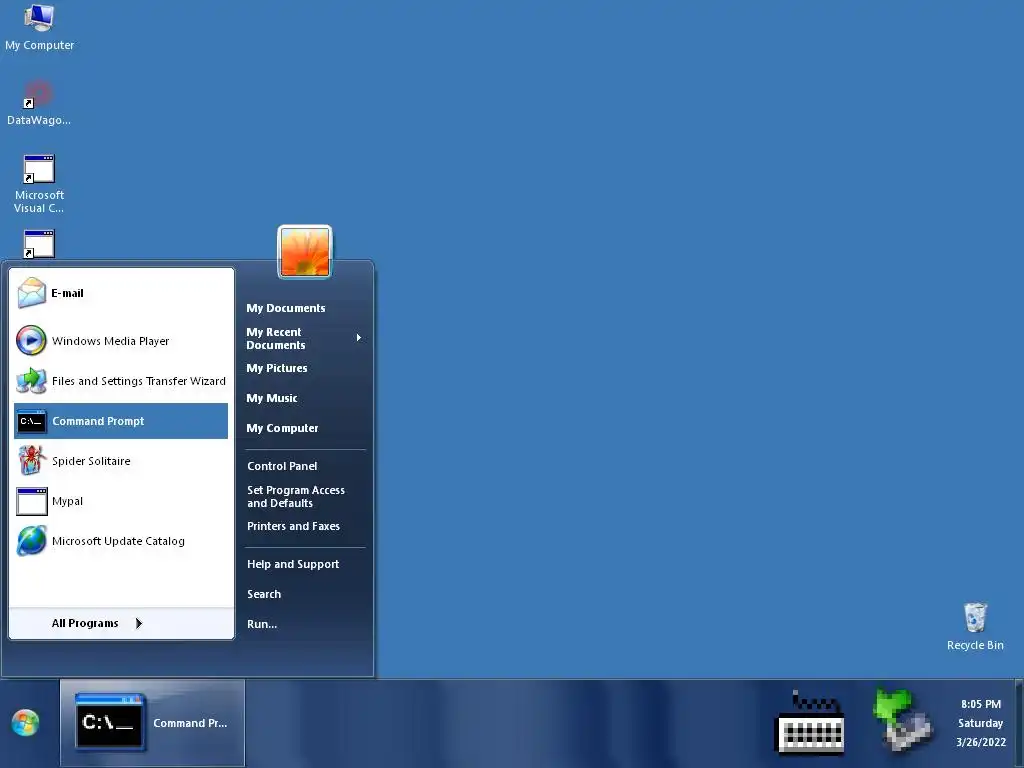This screenshot has width=1024, height=768.
Task: Click the E-mail envelope icon
Action: (x=31, y=293)
